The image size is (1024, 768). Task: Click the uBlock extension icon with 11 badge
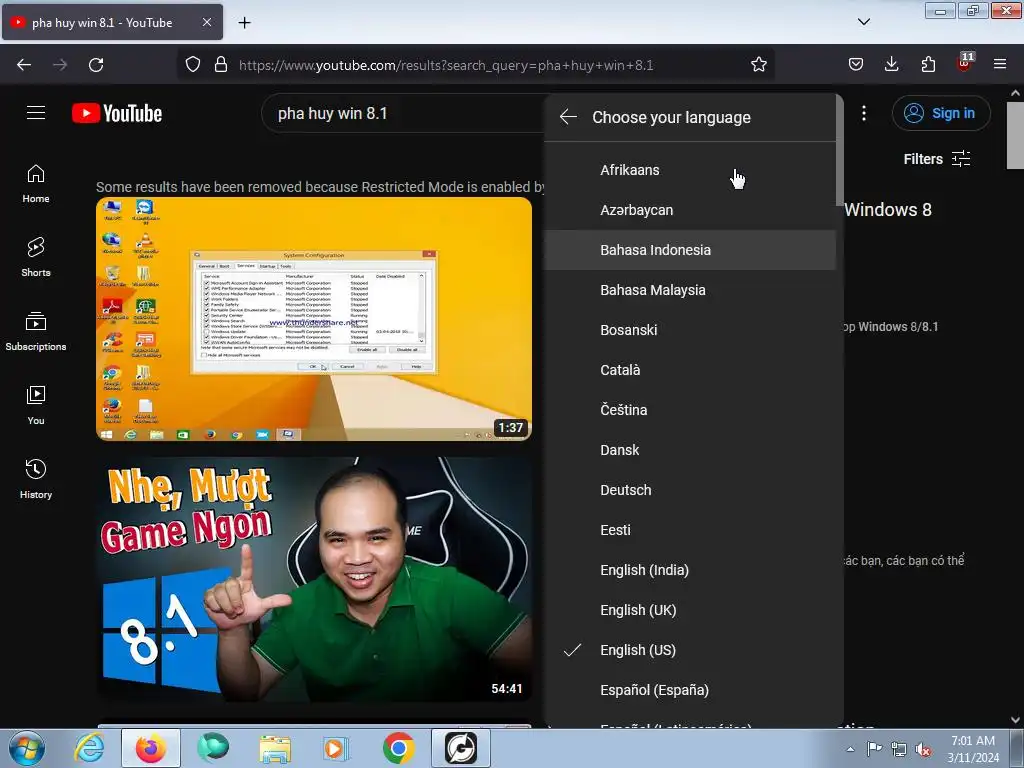click(x=965, y=63)
